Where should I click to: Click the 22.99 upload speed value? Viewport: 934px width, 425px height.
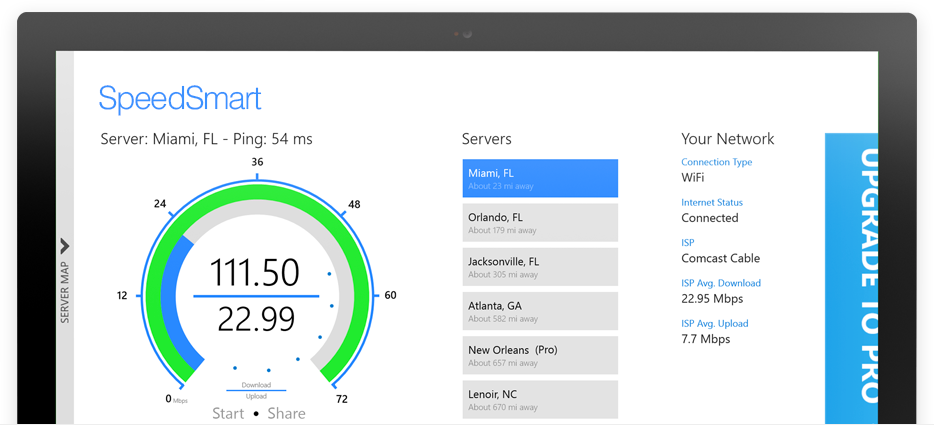click(256, 319)
